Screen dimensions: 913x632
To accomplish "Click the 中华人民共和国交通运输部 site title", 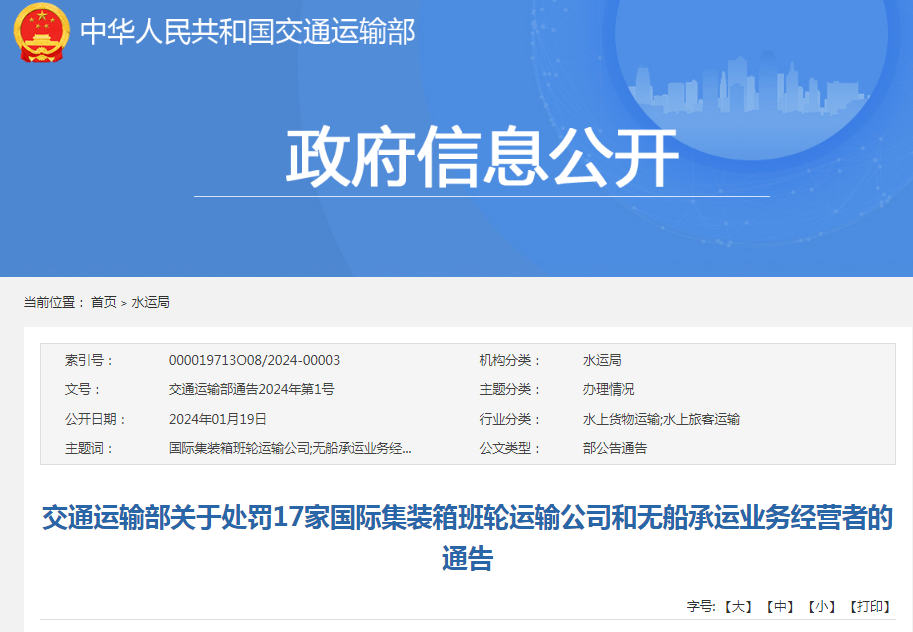I will click(247, 31).
